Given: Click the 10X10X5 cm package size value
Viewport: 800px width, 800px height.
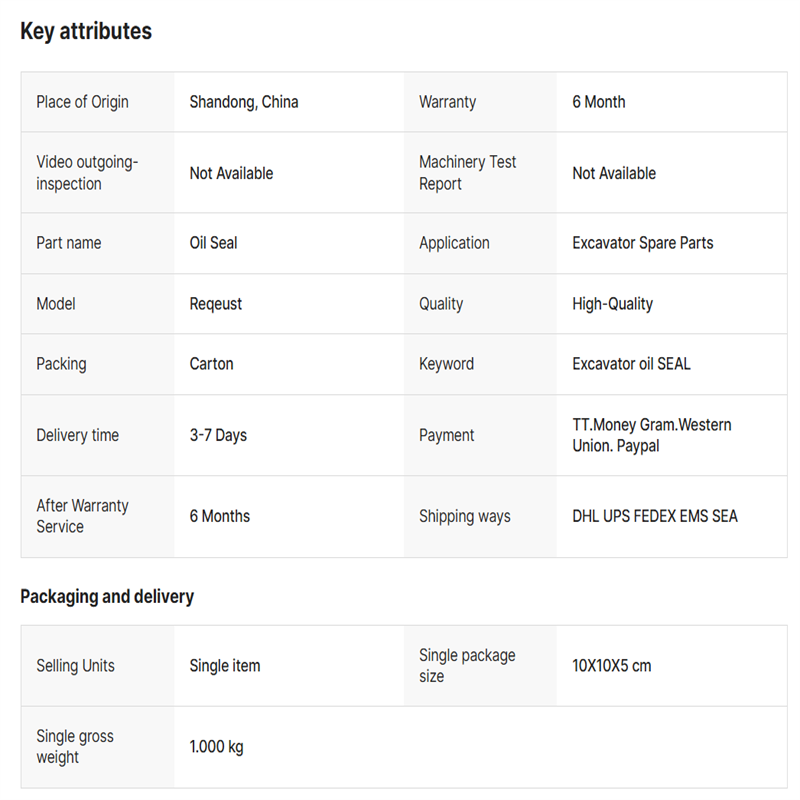Looking at the screenshot, I should tap(611, 666).
